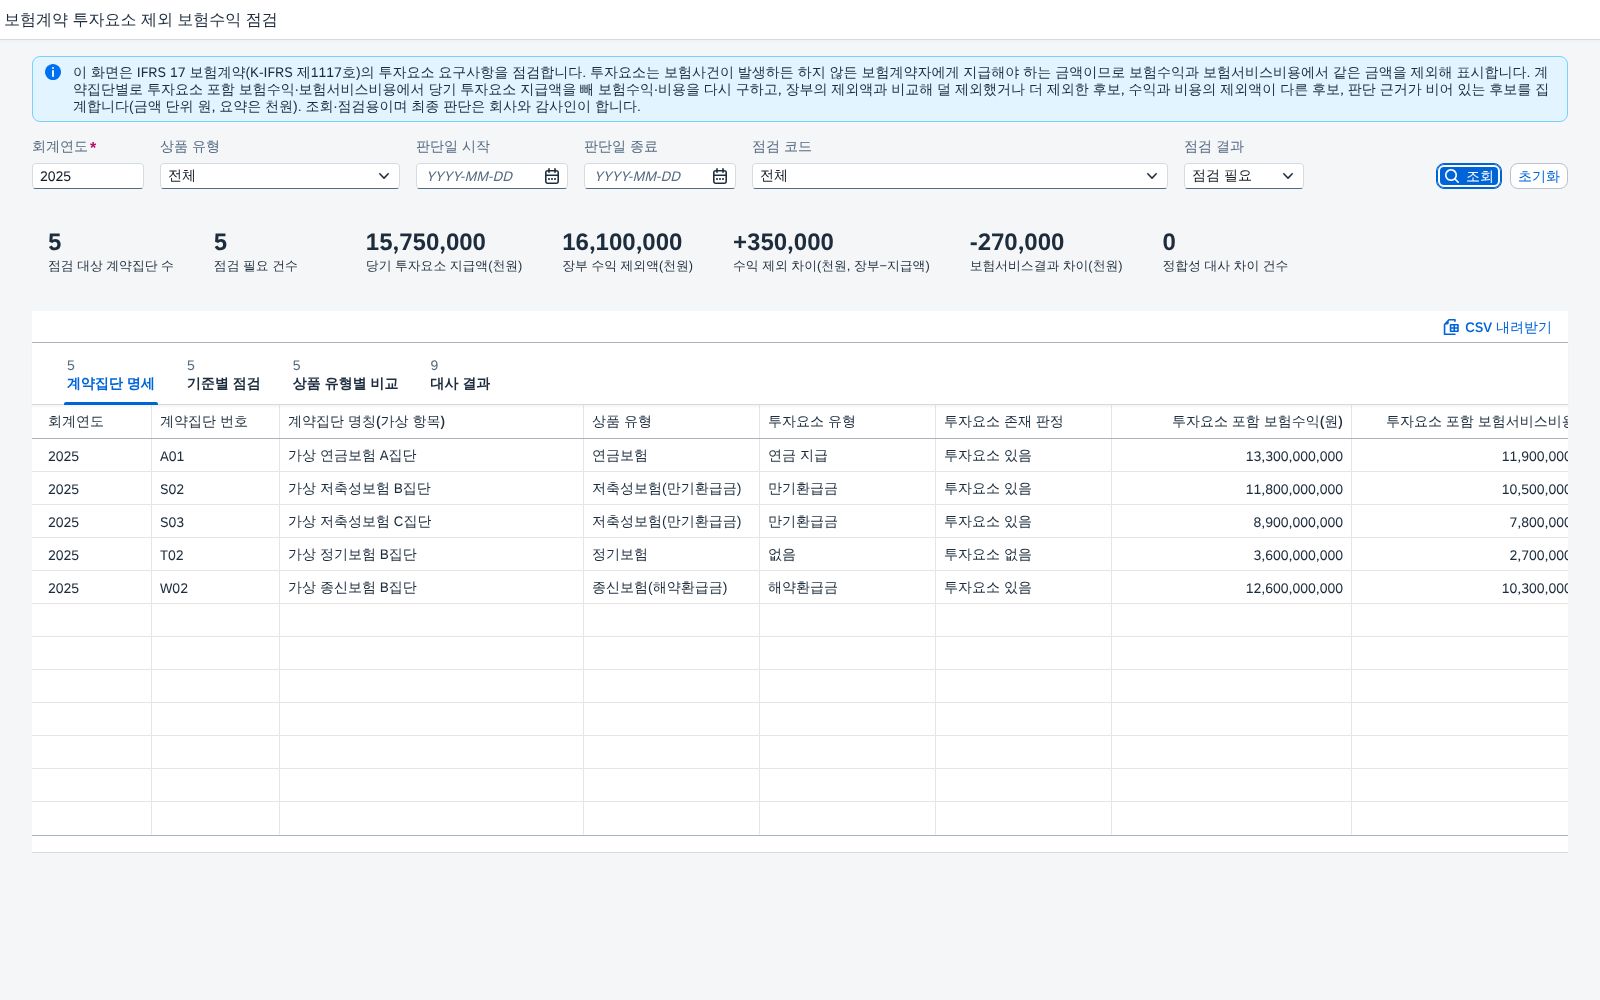Click the 13,300,000,000 revenue value

pyautogui.click(x=1294, y=456)
